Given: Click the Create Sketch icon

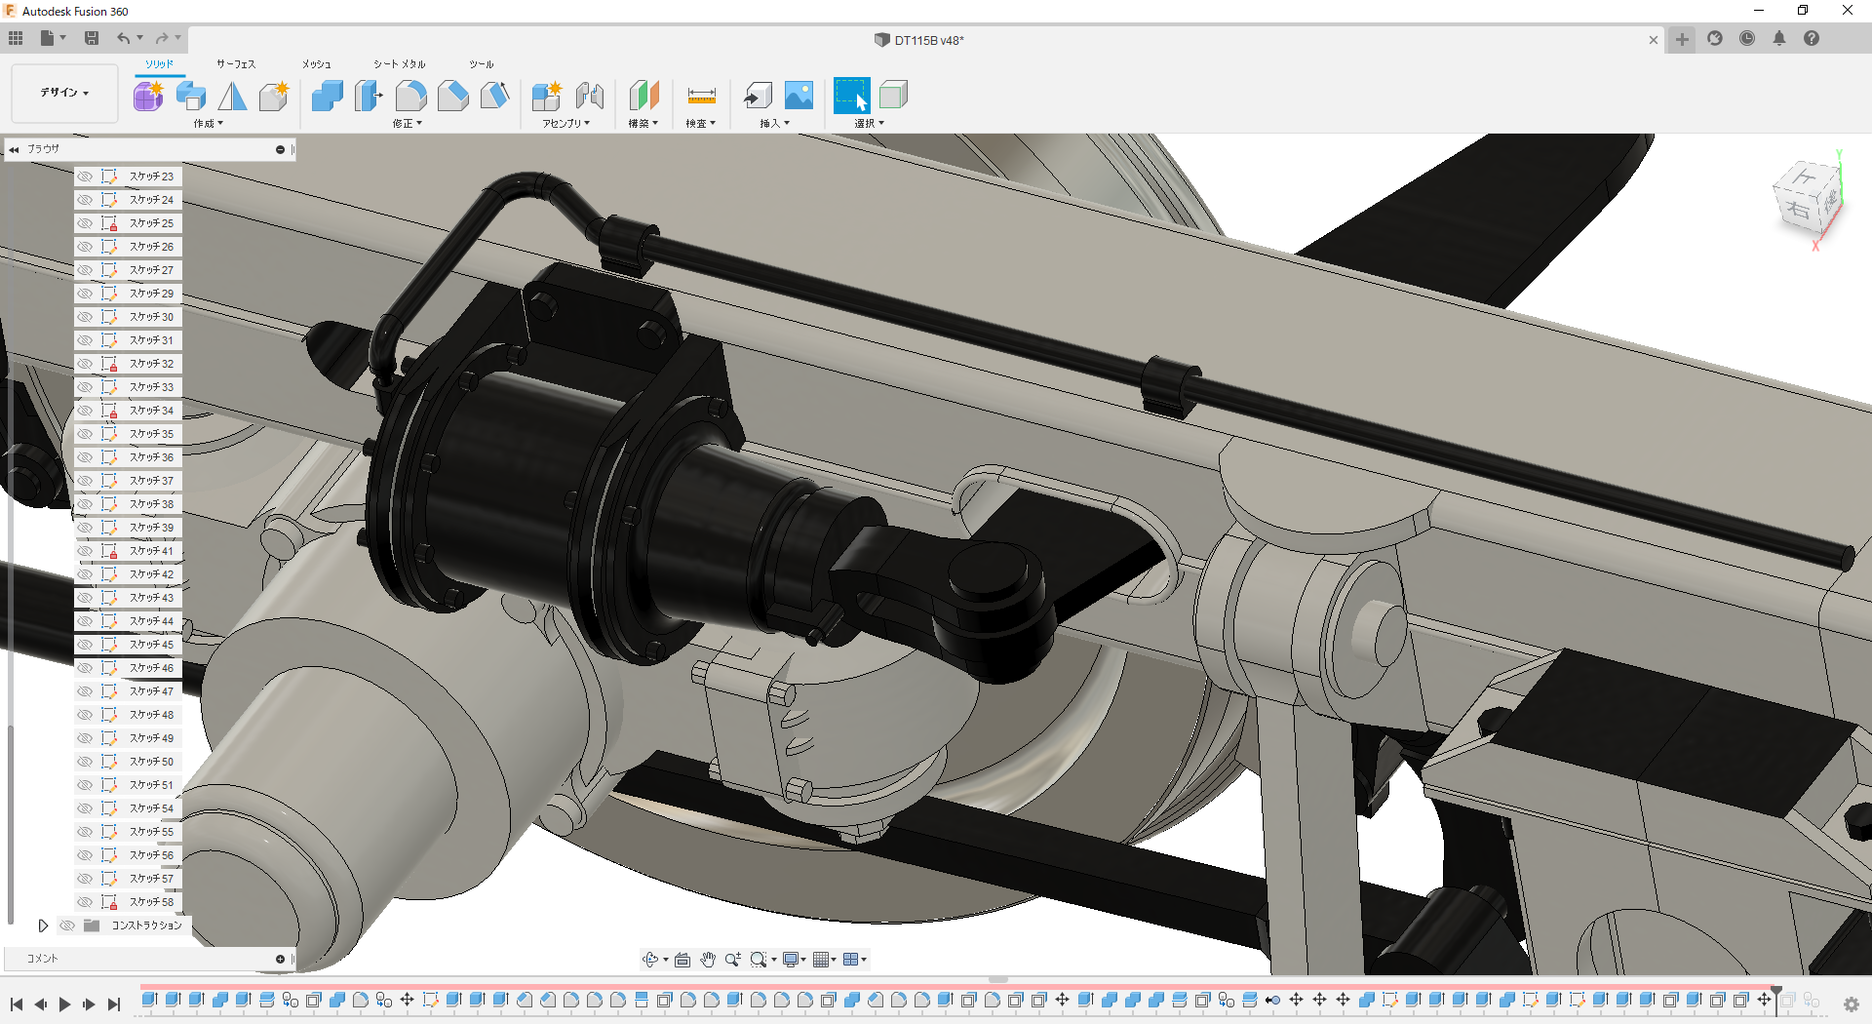Looking at the screenshot, I should [x=148, y=96].
